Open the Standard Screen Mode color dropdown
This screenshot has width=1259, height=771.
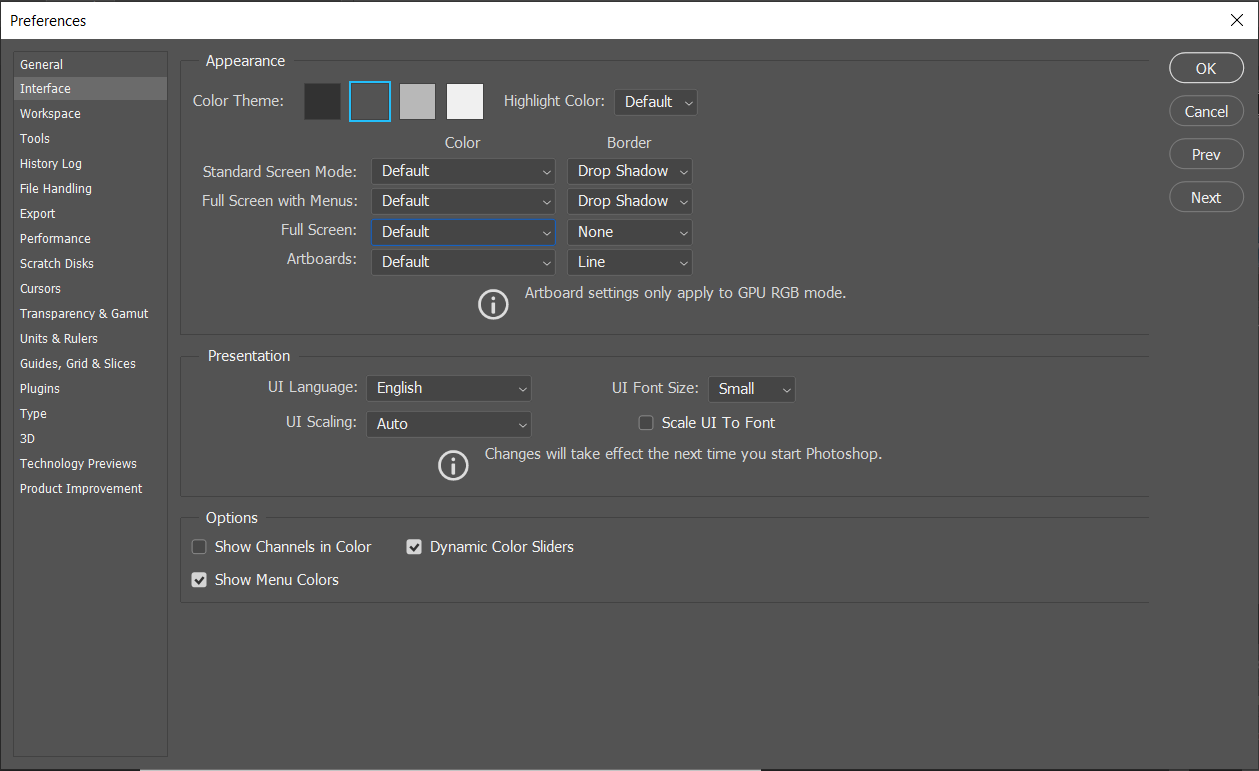tap(462, 171)
